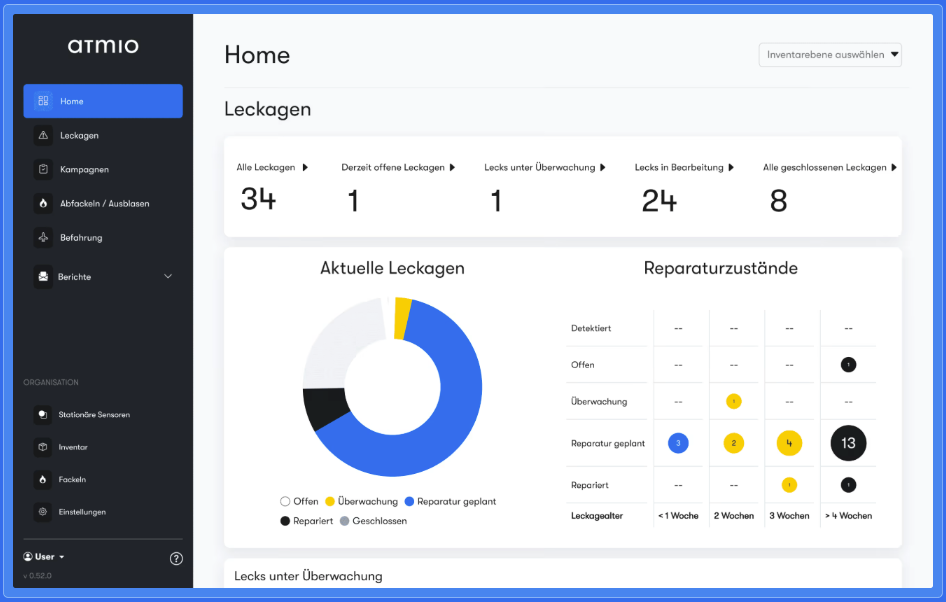Open the Einstellungen gear icon
This screenshot has width=946, height=602.
click(x=42, y=512)
